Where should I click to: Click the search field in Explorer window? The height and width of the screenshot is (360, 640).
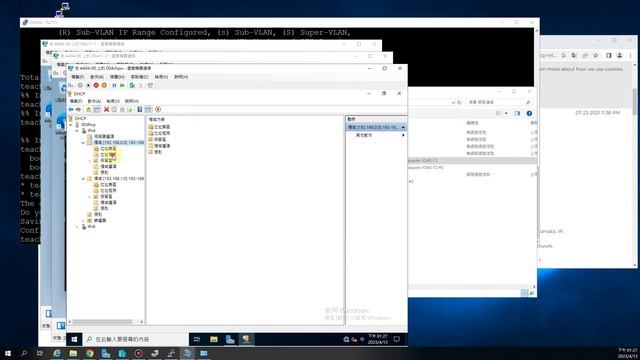click(499, 102)
